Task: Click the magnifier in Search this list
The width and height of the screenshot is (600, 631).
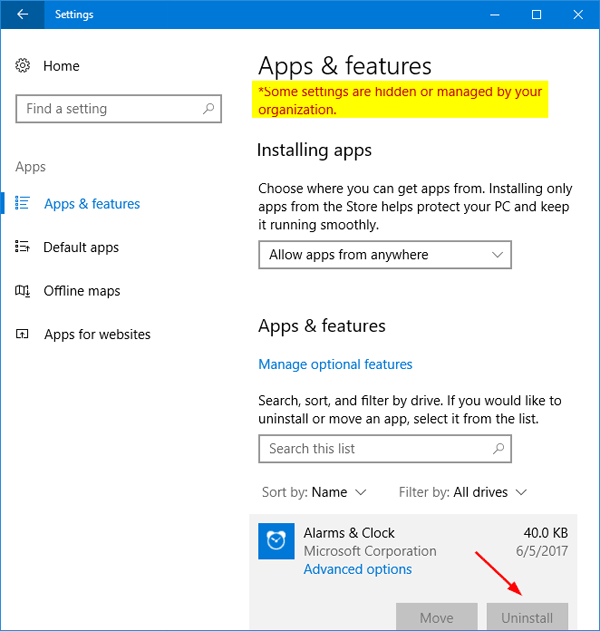Action: pyautogui.click(x=496, y=449)
